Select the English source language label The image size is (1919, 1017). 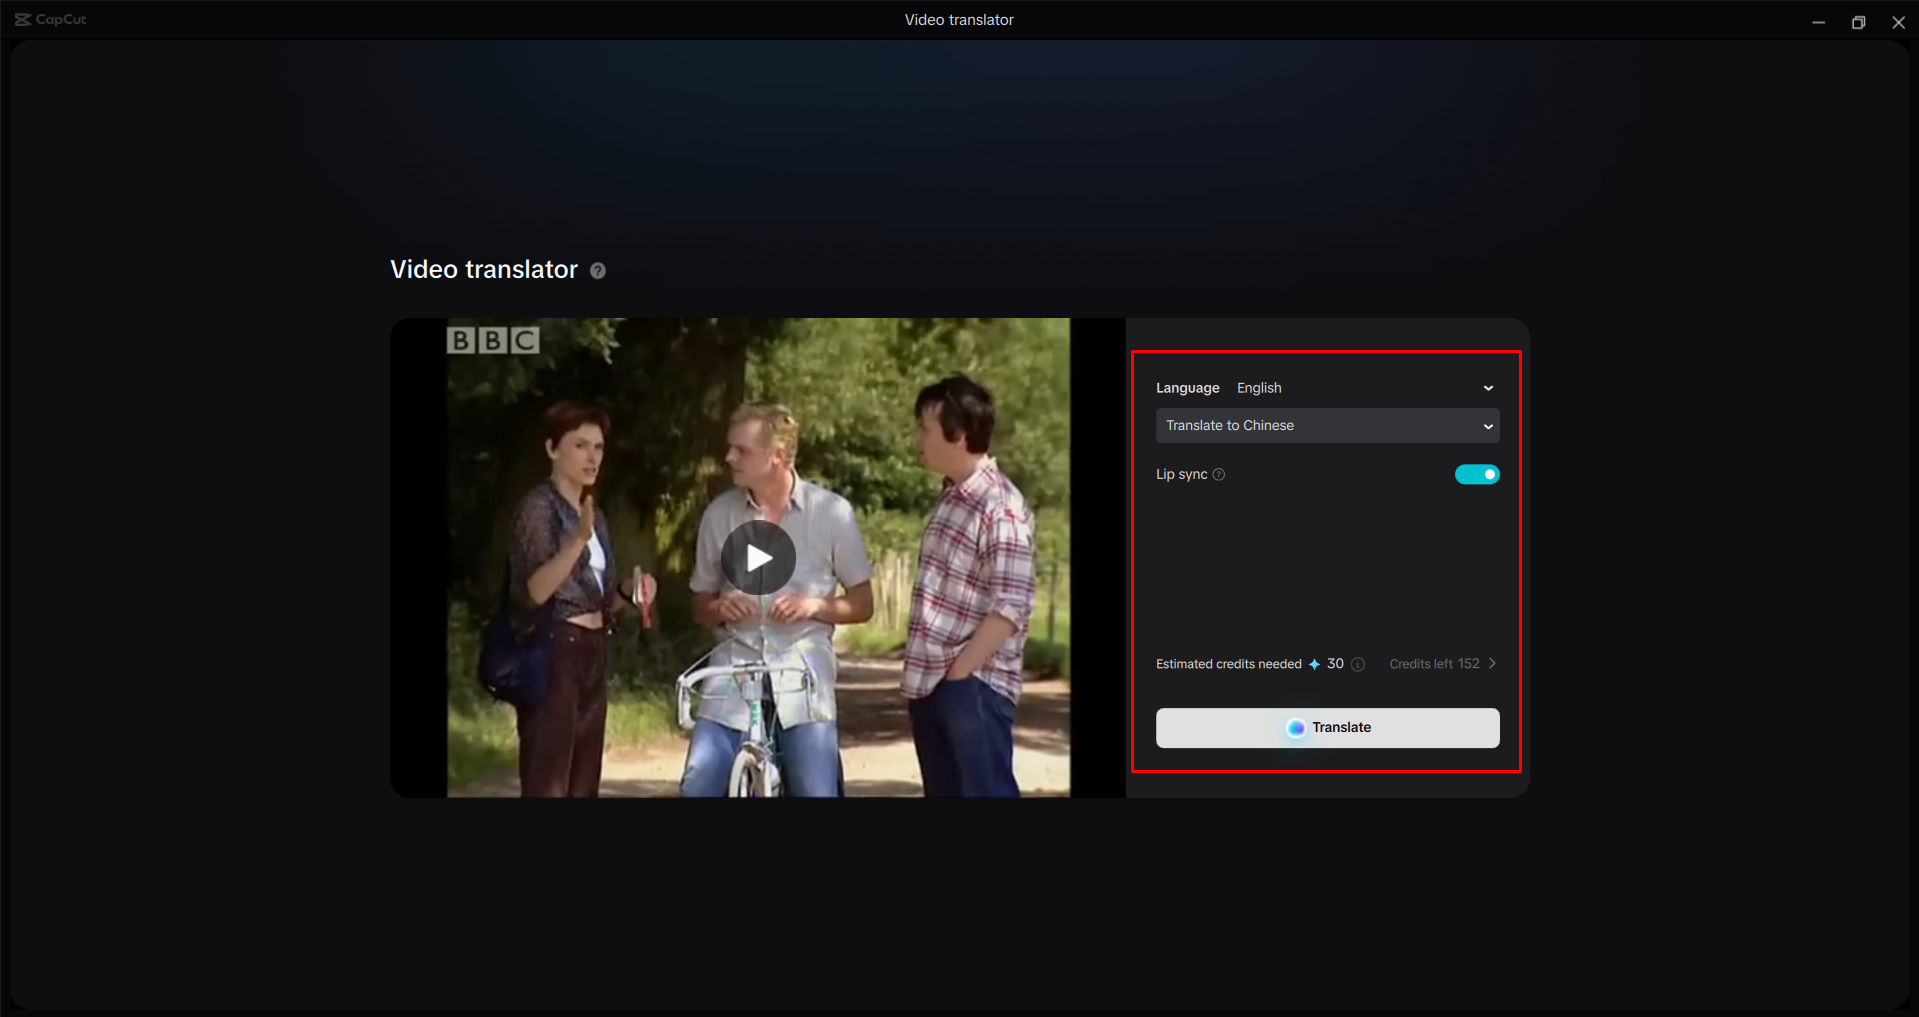1259,388
